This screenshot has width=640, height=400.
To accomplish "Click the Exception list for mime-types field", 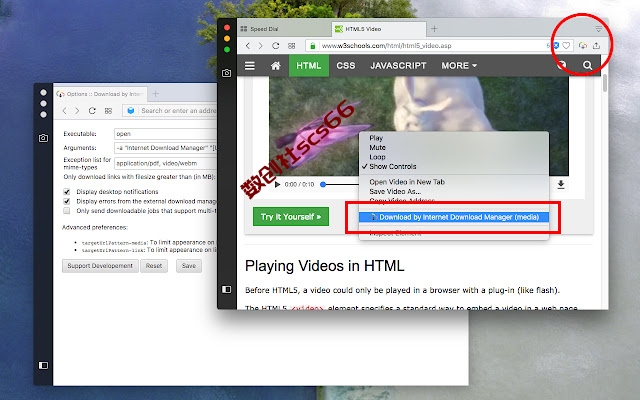I will 165,163.
